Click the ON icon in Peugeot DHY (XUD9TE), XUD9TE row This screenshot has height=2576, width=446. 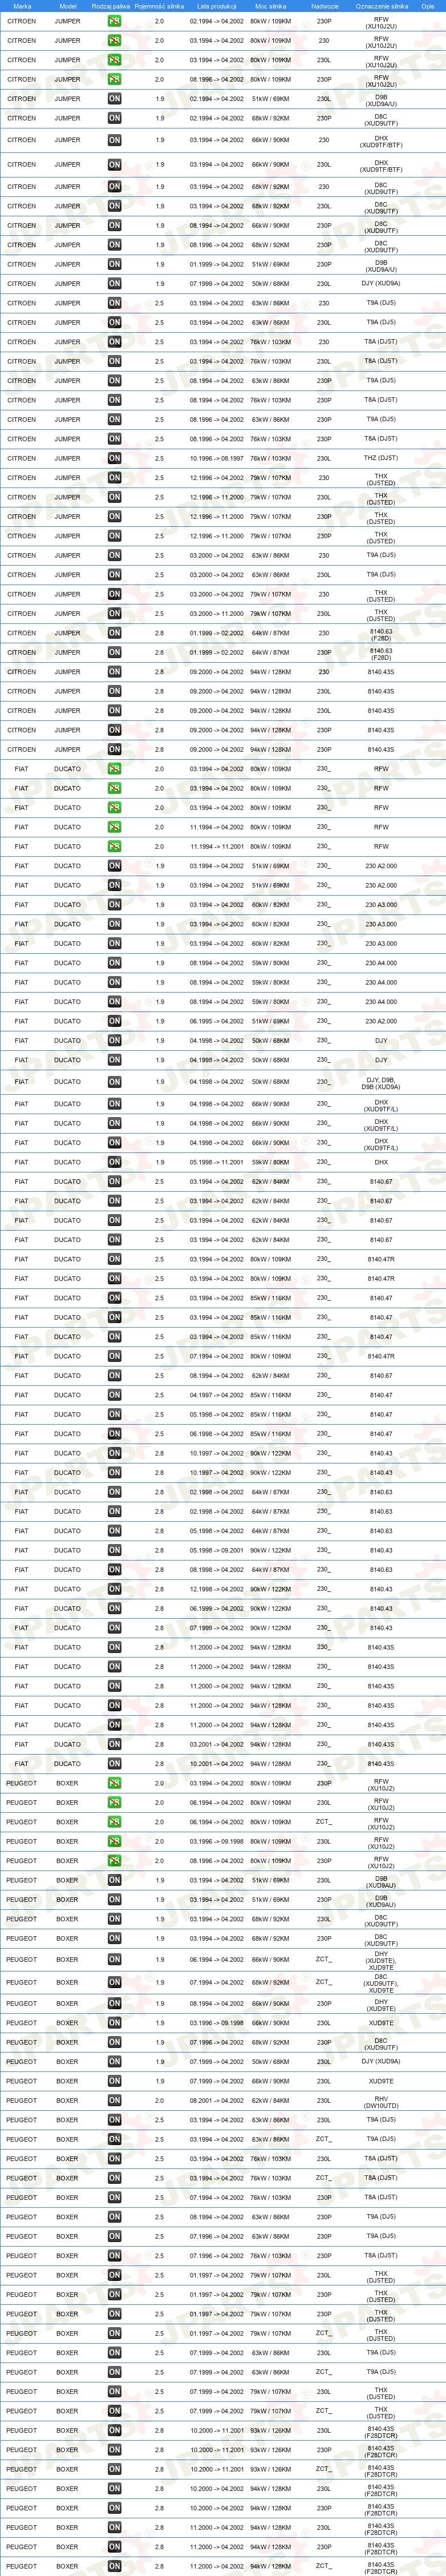click(x=114, y=1960)
